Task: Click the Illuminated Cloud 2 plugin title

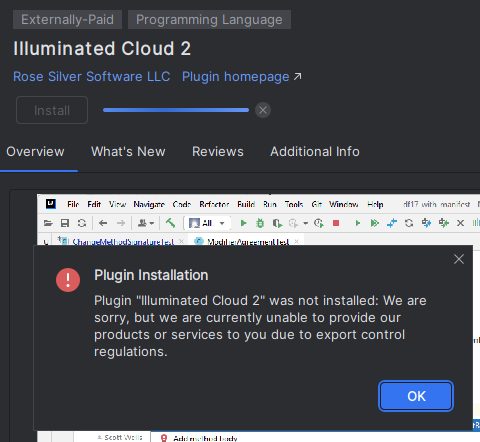Action: (102, 49)
